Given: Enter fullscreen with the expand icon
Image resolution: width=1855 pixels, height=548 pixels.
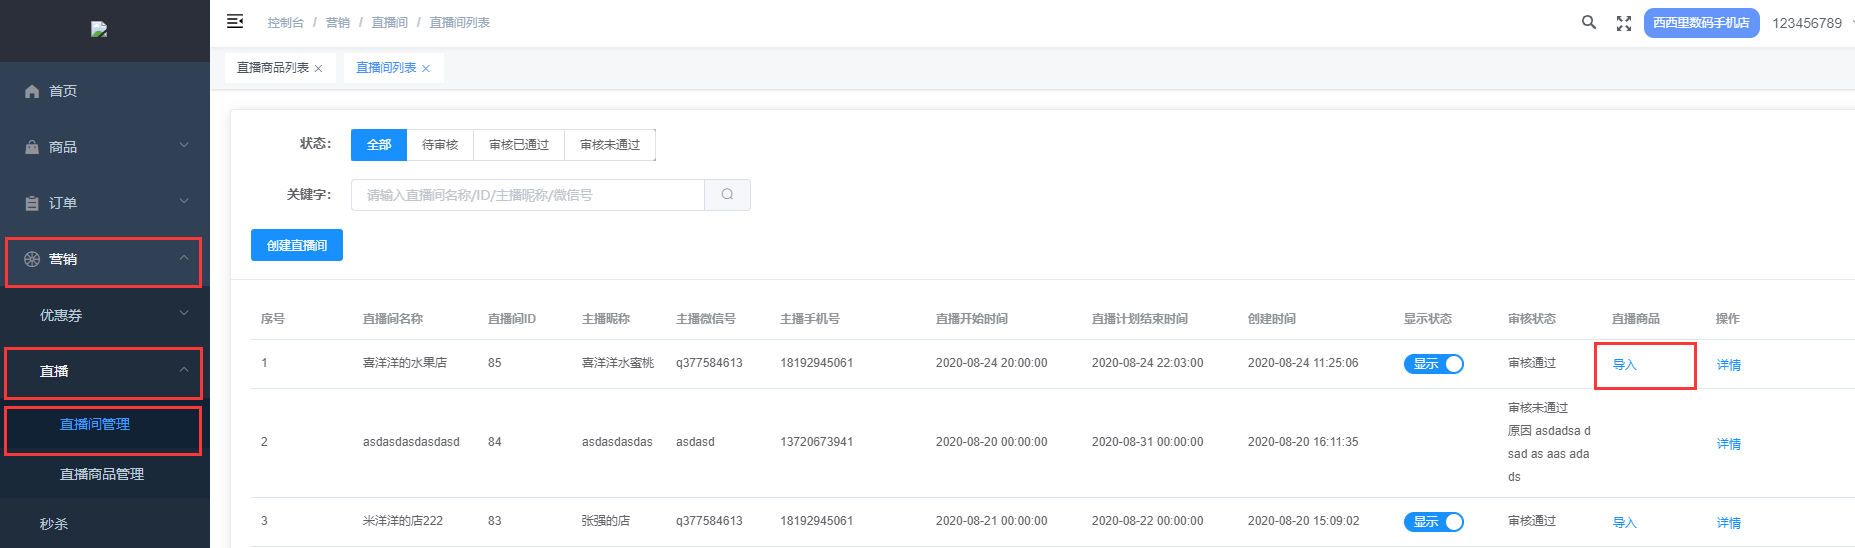Looking at the screenshot, I should point(1624,23).
